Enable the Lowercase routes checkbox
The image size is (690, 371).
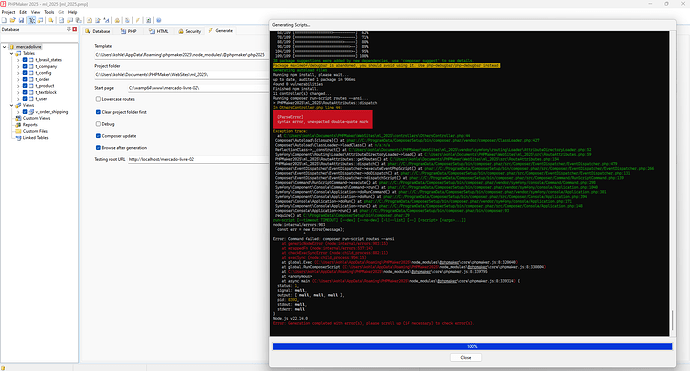(98, 99)
